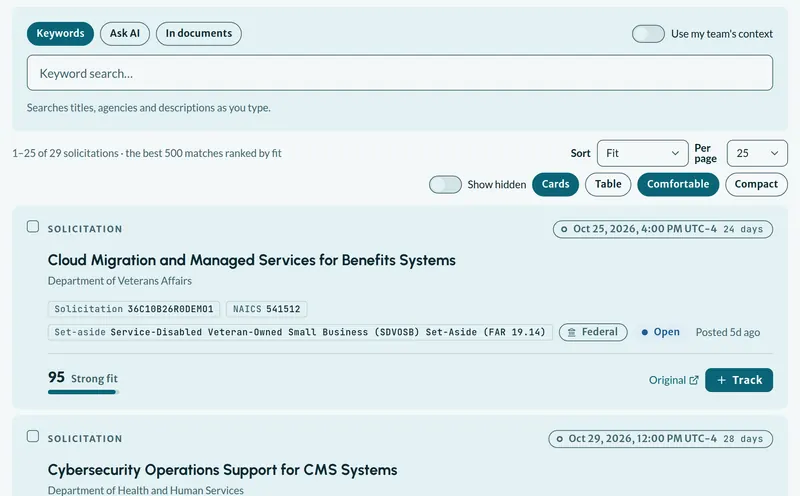Click Solicitation 36C10B26R0DEM01 tag
800x496 pixels.
[x=134, y=309]
